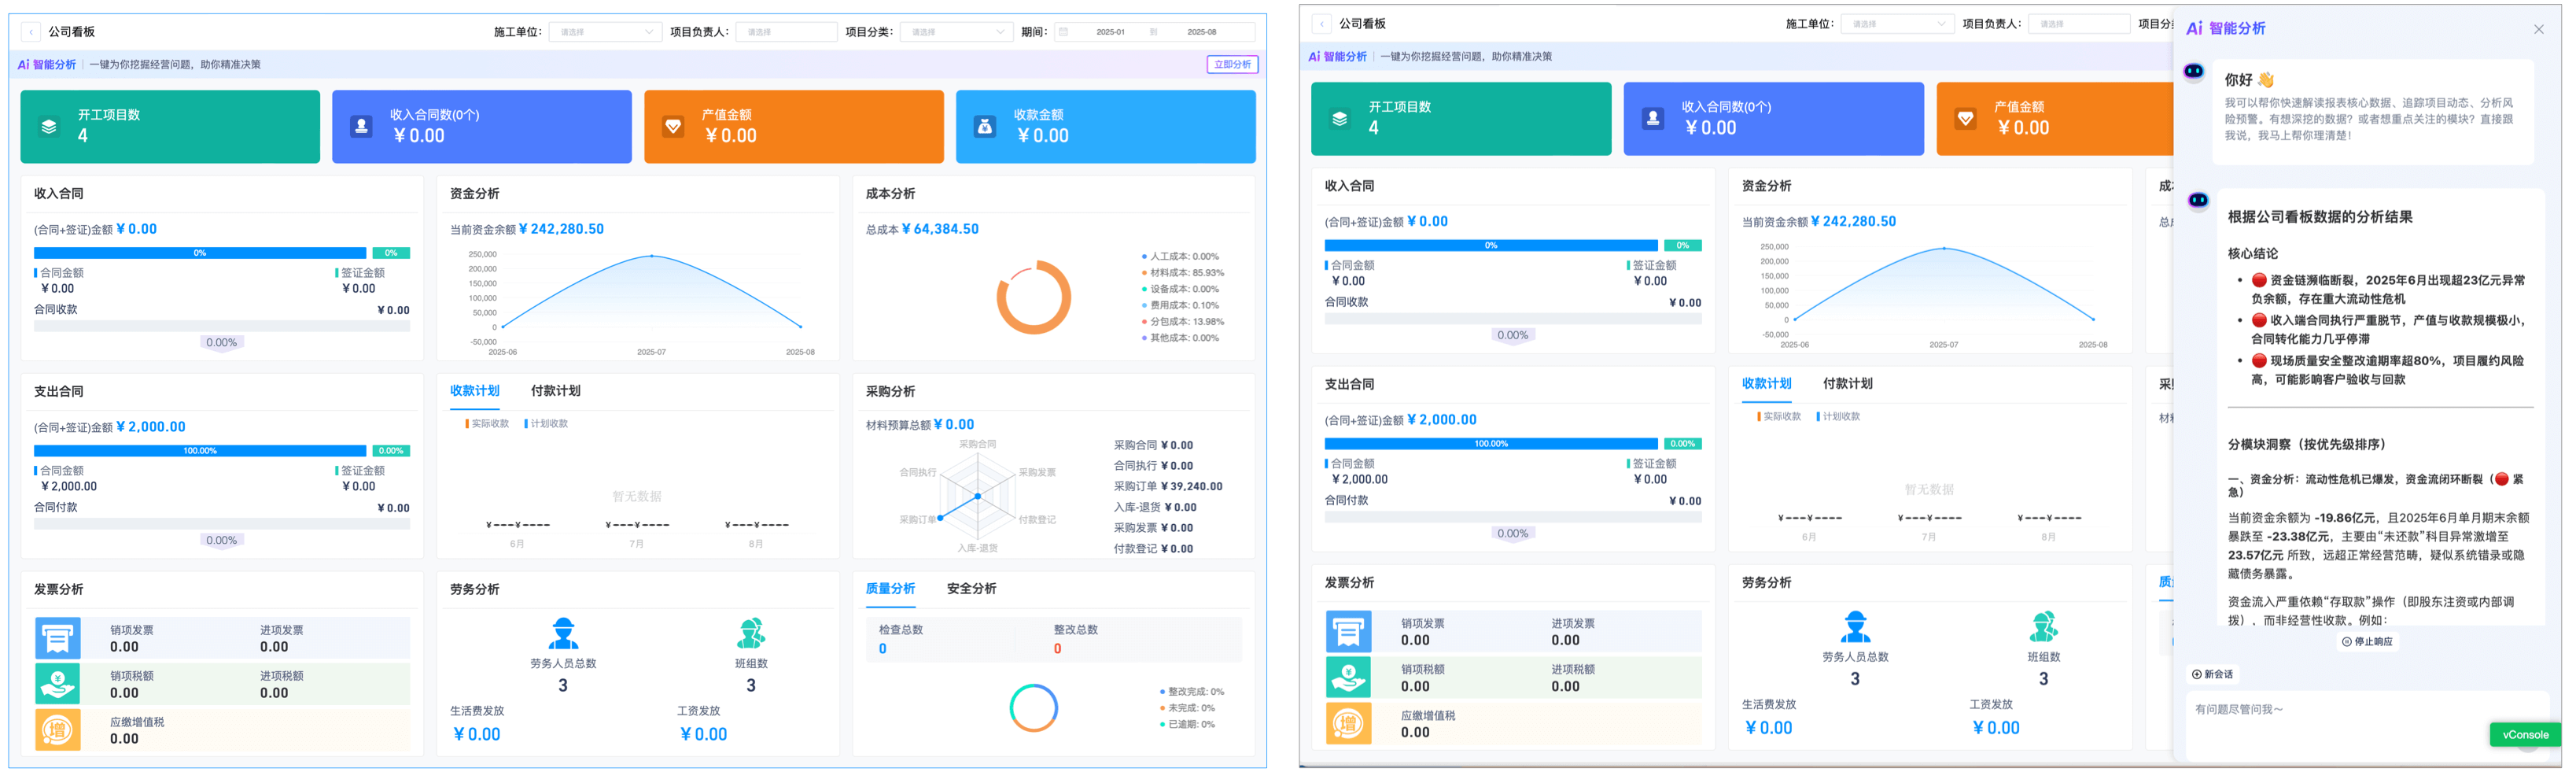The width and height of the screenshot is (2576, 783).
Task: Click 总成本 ¥64,384.50 in 成本分析
Action: (922, 229)
